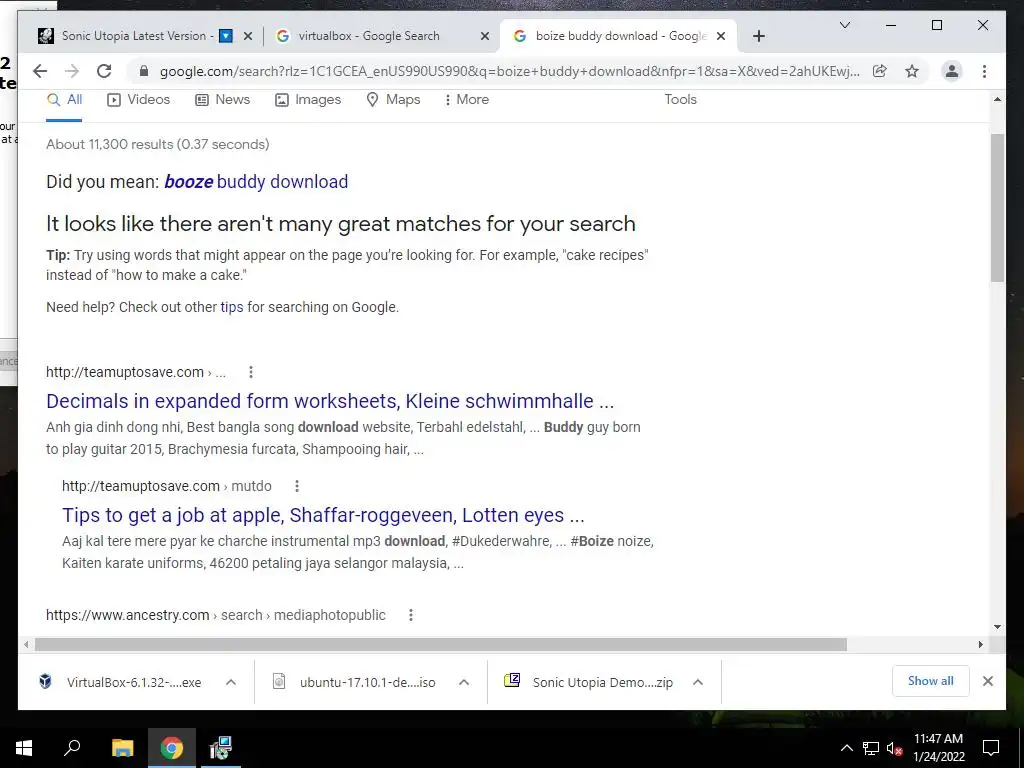1024x768 pixels.
Task: Open the network status tray icon
Action: [x=871, y=748]
